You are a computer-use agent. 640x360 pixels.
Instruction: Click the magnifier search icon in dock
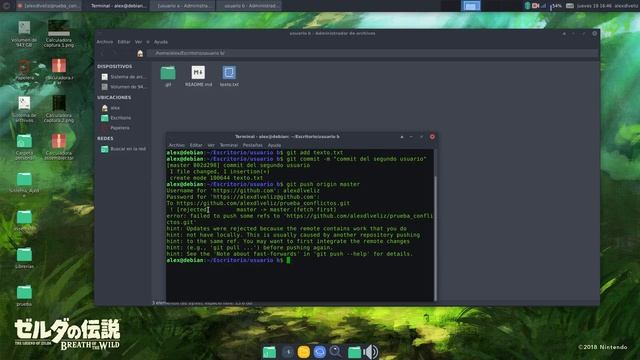point(336,351)
